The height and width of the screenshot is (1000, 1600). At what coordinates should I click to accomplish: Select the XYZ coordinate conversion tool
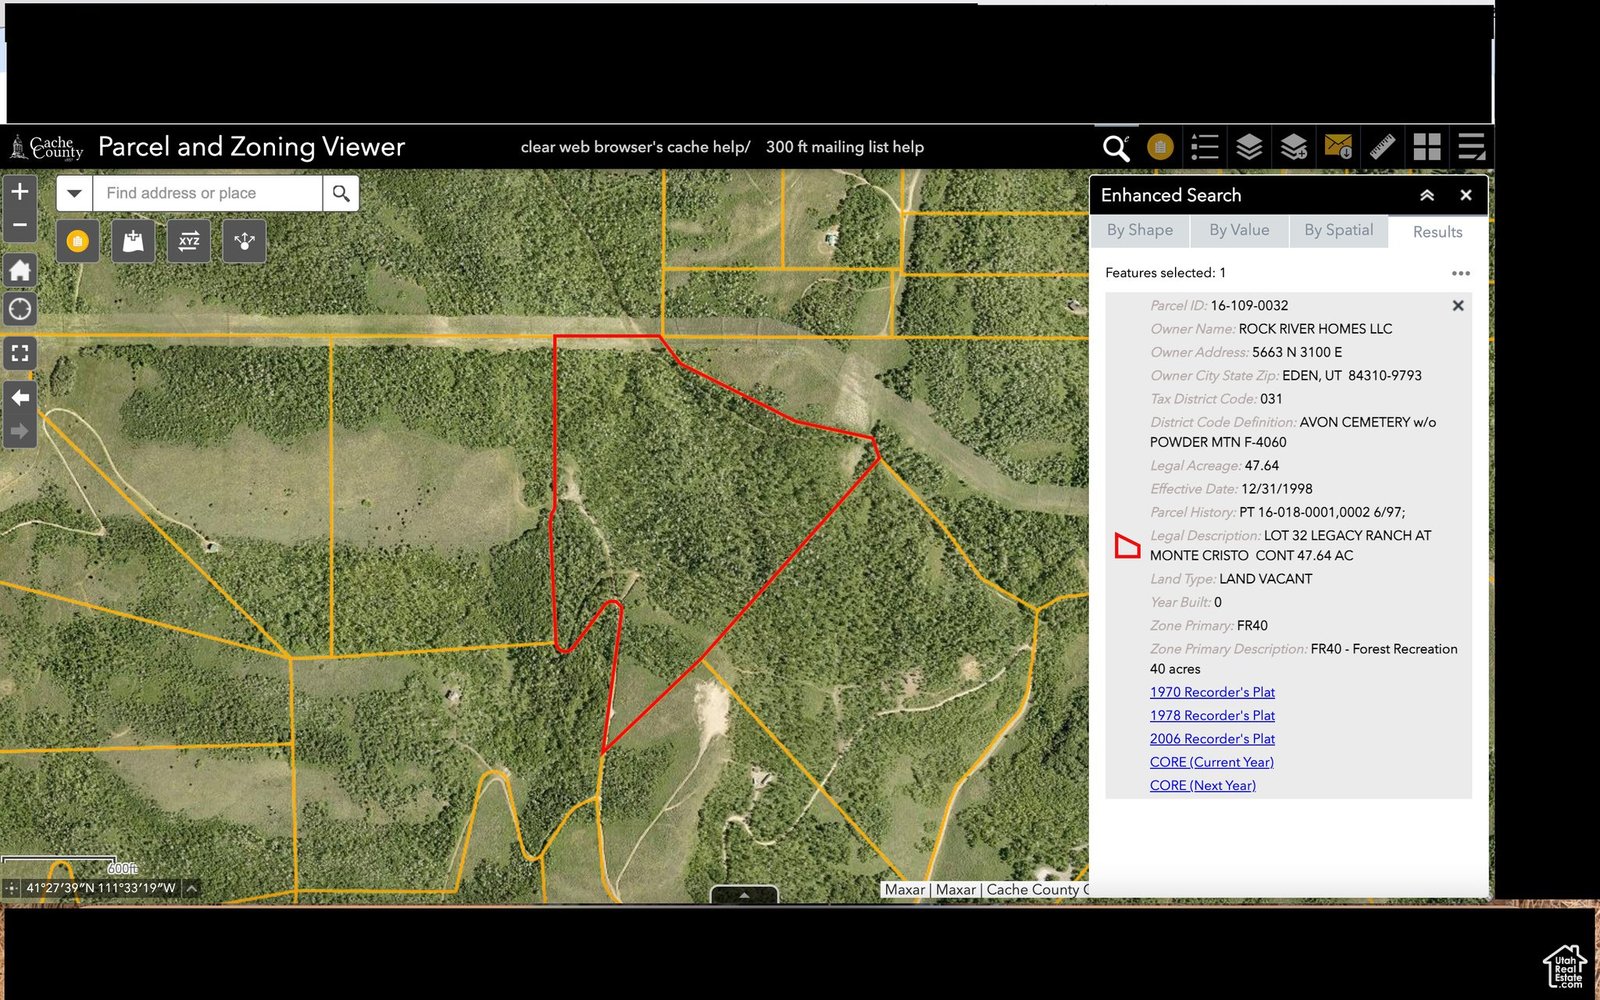coord(189,241)
